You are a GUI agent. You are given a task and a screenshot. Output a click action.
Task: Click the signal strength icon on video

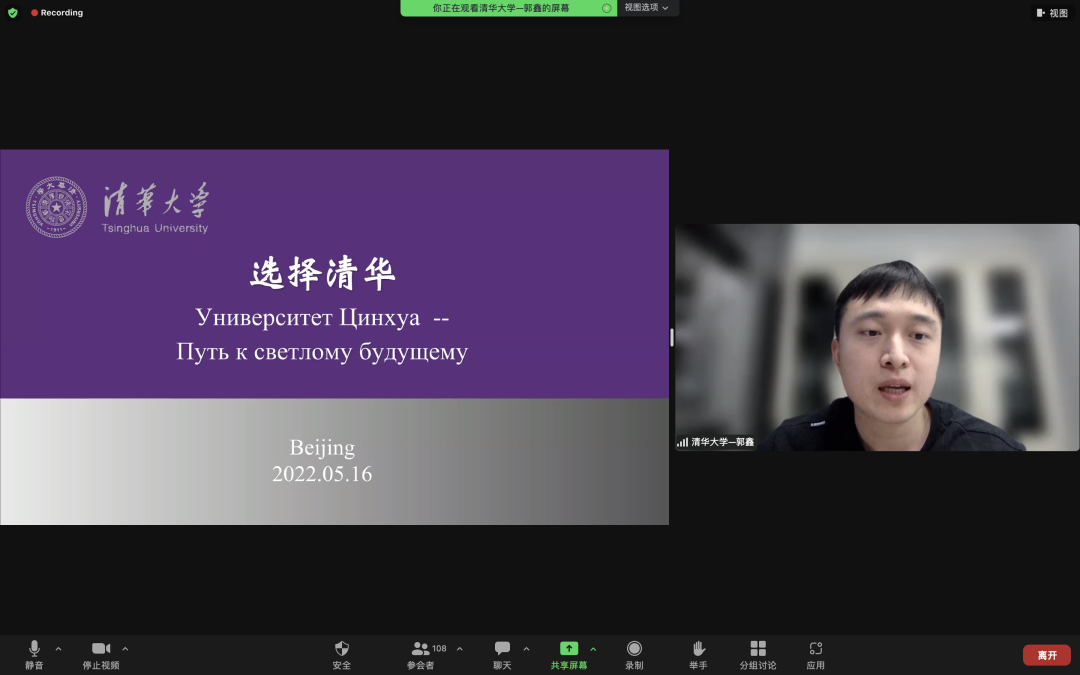pos(683,442)
